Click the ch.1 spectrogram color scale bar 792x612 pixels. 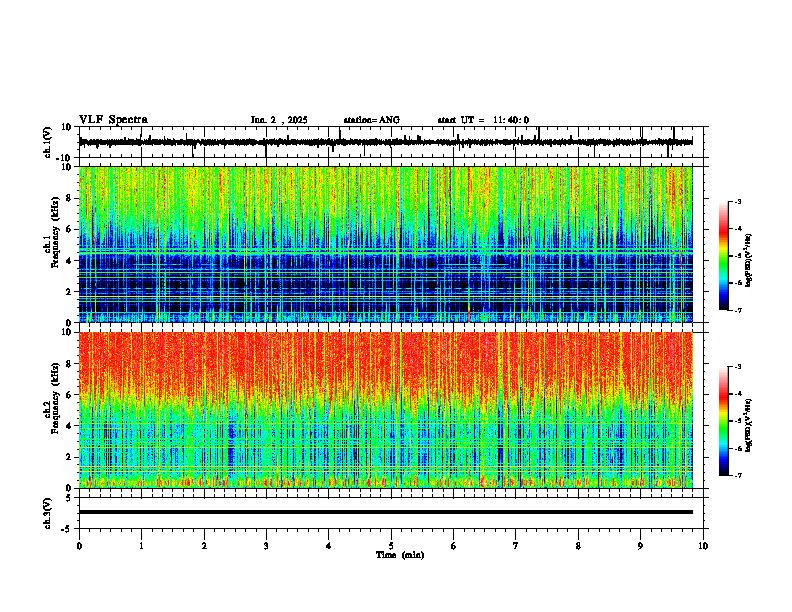coord(724,256)
